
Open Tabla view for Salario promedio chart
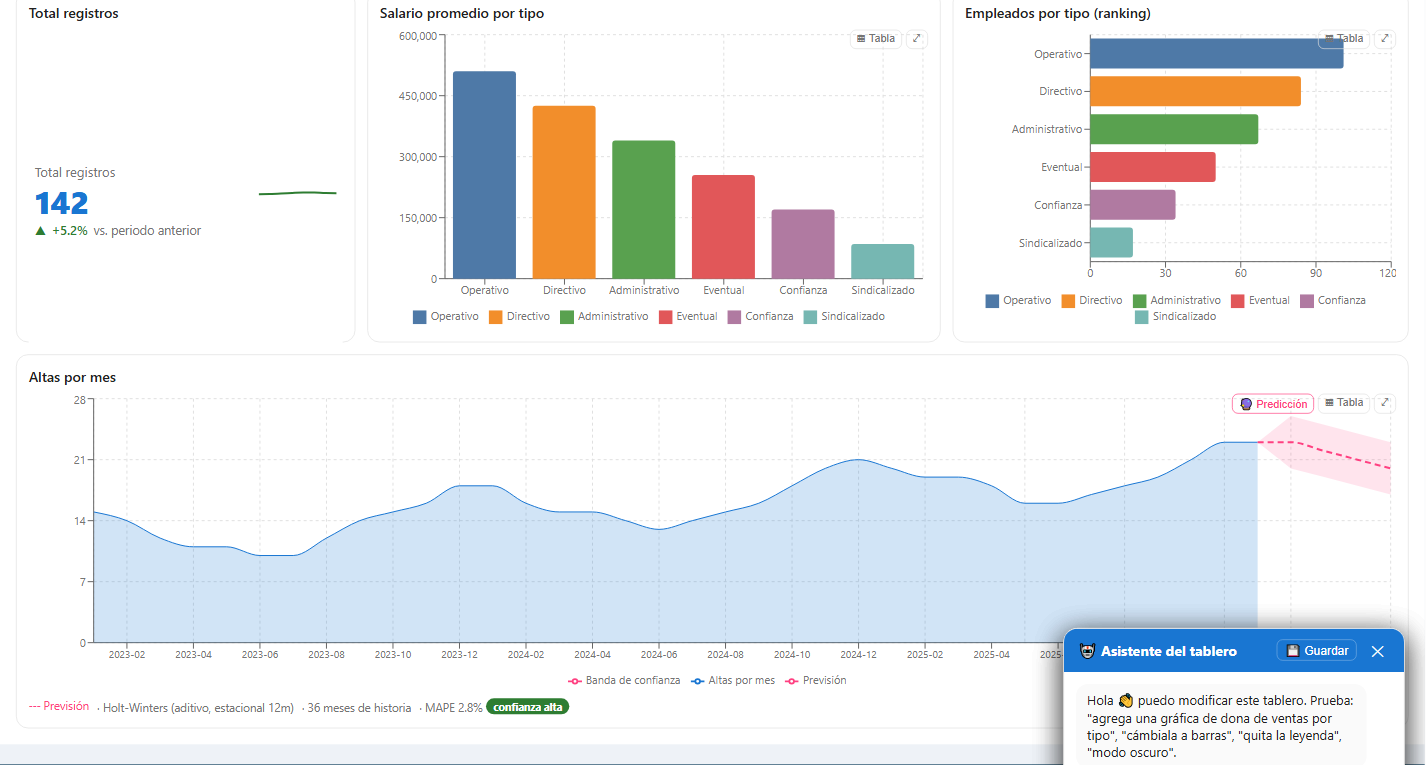coord(876,39)
